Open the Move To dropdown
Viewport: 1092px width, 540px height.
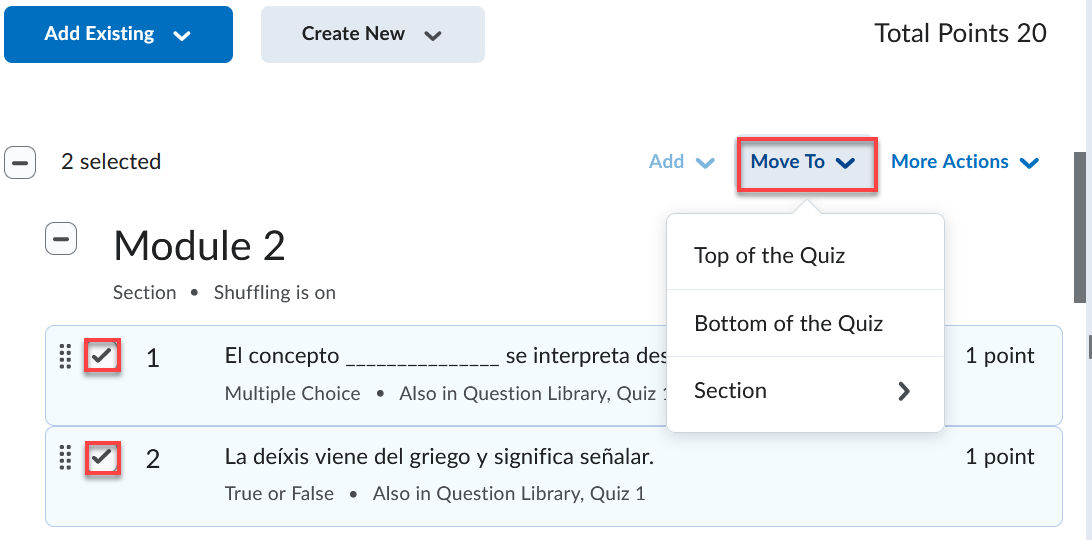point(805,163)
